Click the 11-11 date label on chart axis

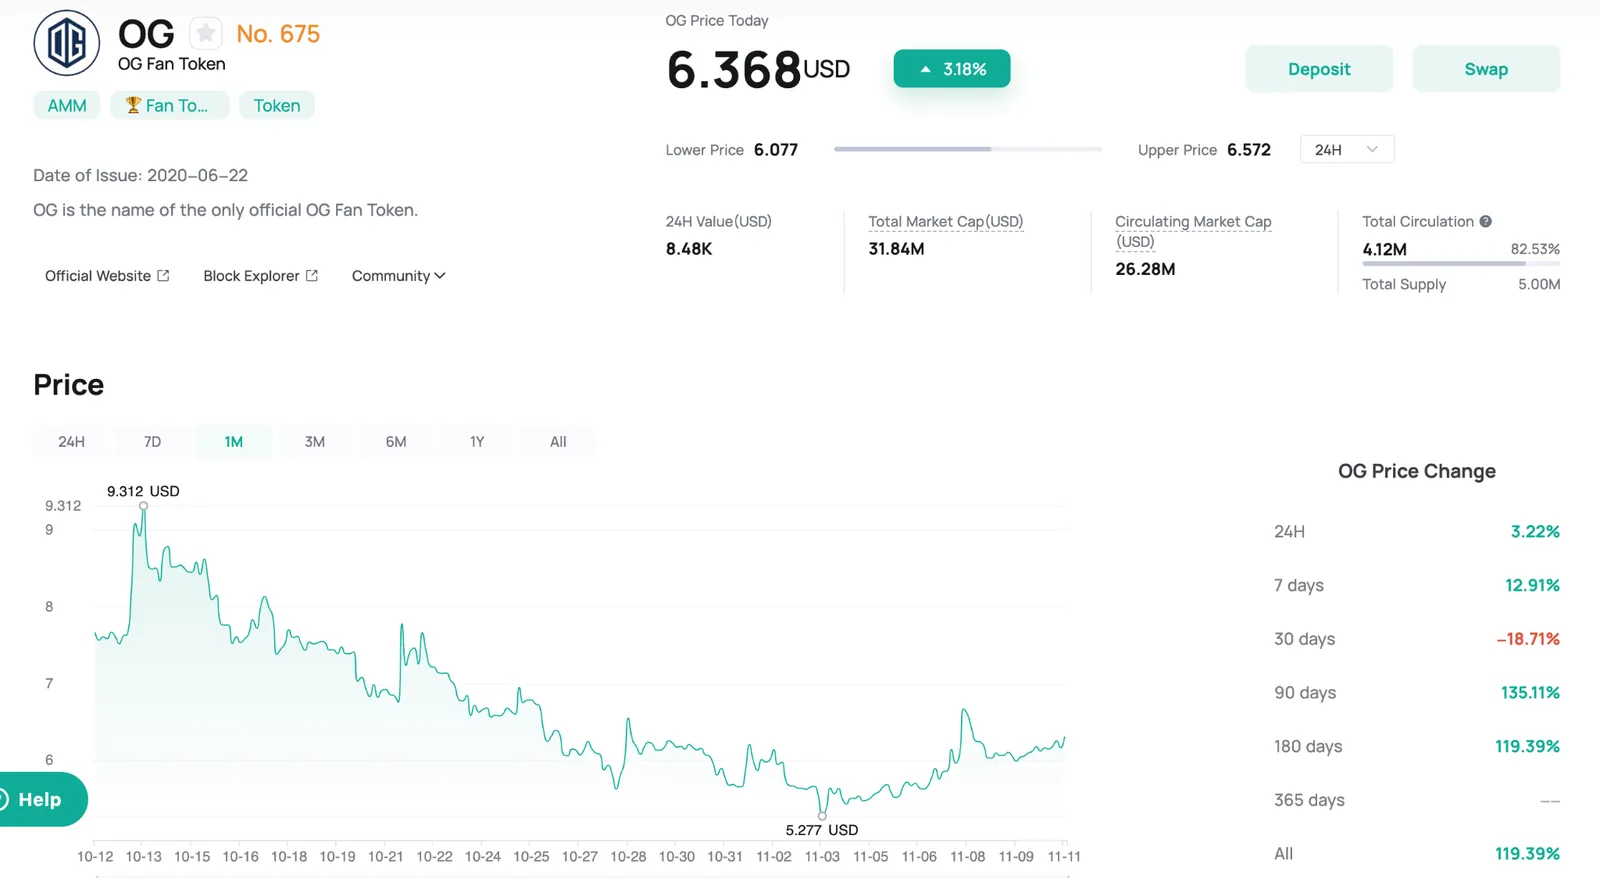pos(1063,857)
